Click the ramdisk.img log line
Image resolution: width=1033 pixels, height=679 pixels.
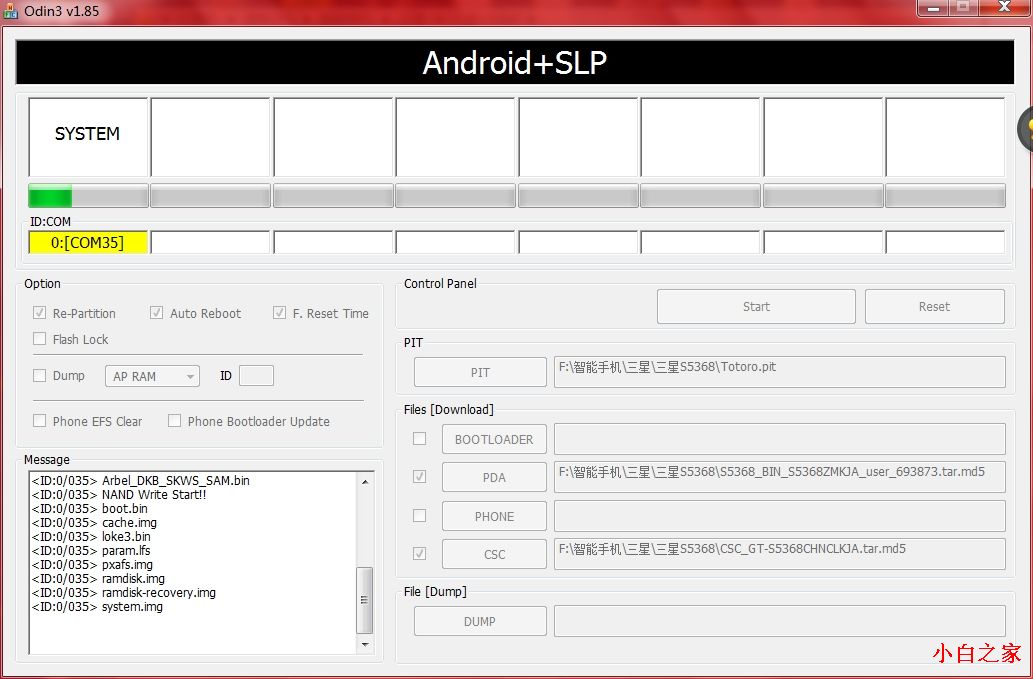tap(98, 579)
